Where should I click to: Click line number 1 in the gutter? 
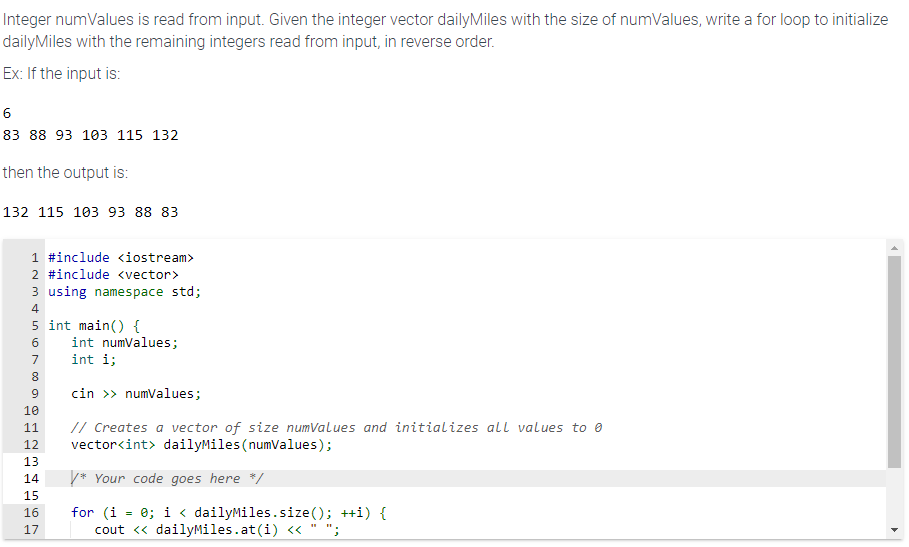pyautogui.click(x=35, y=257)
